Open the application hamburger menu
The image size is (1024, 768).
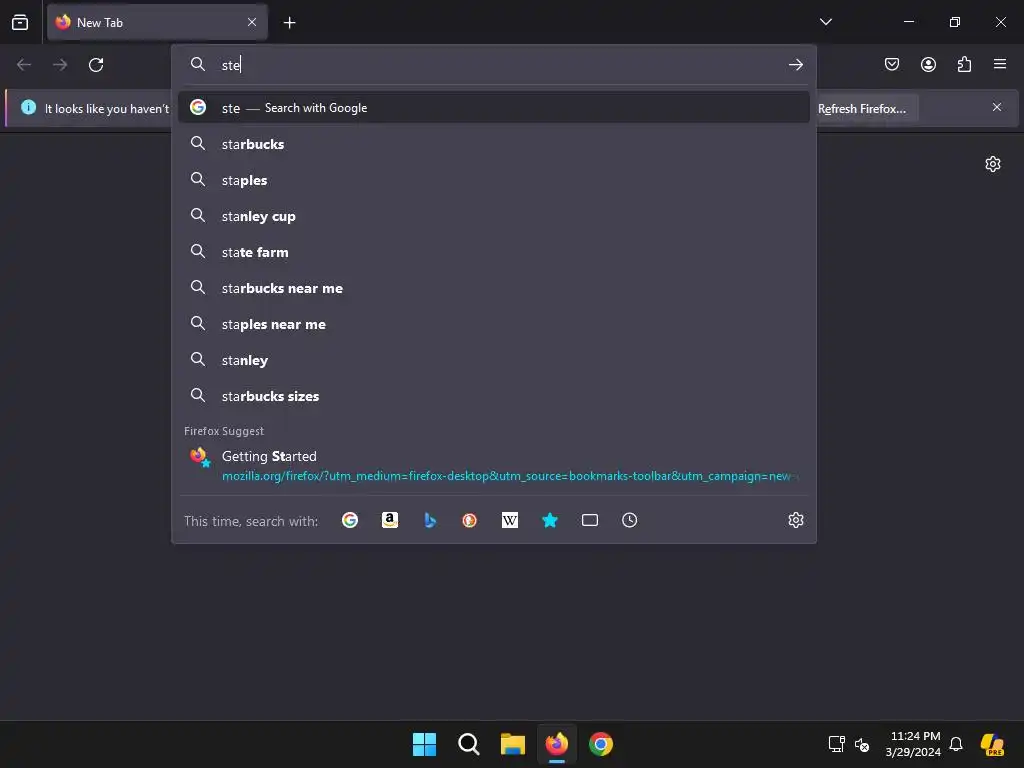pyautogui.click(x=1000, y=64)
